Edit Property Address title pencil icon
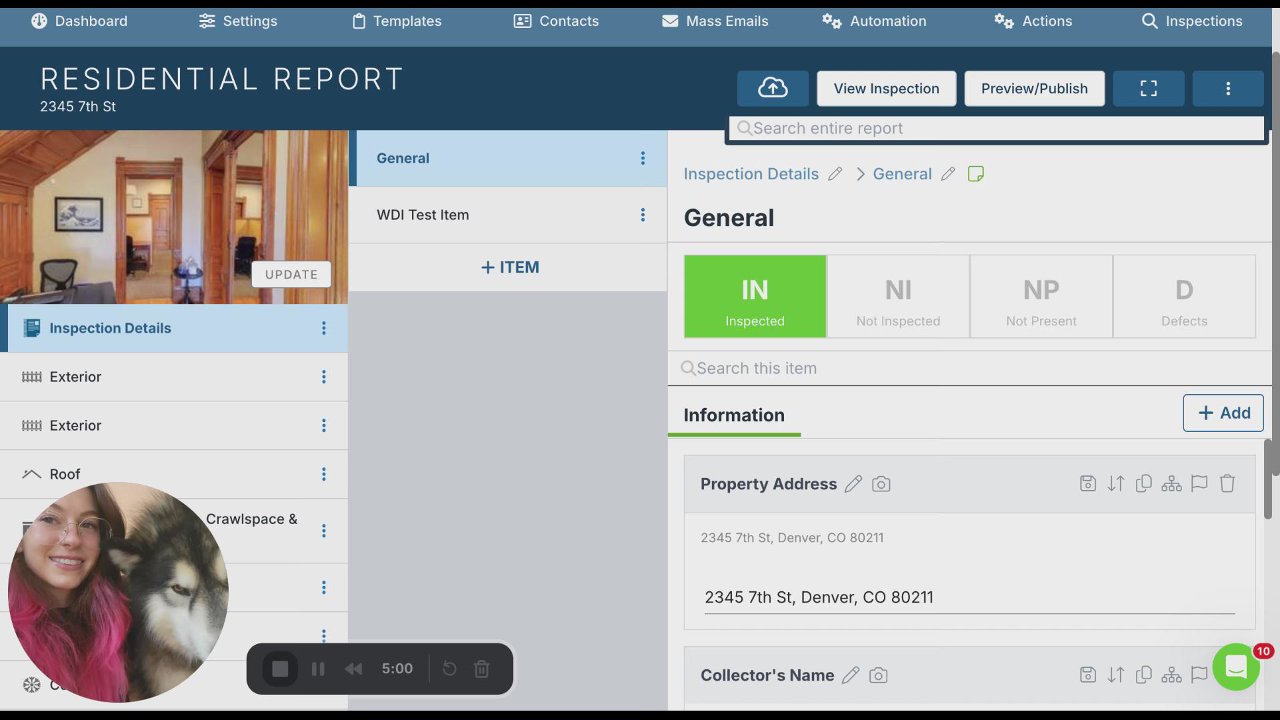The height and width of the screenshot is (720, 1280). 853,484
